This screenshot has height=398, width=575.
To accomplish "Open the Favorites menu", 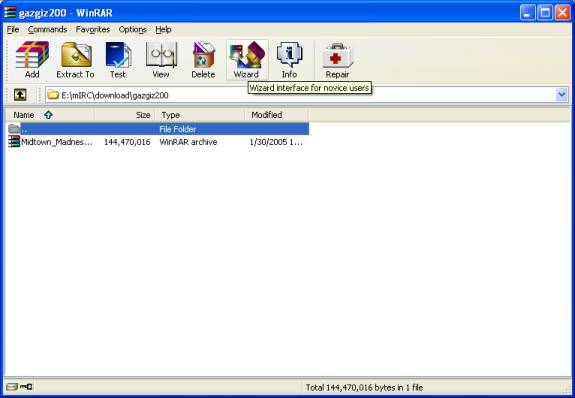I will [93, 29].
